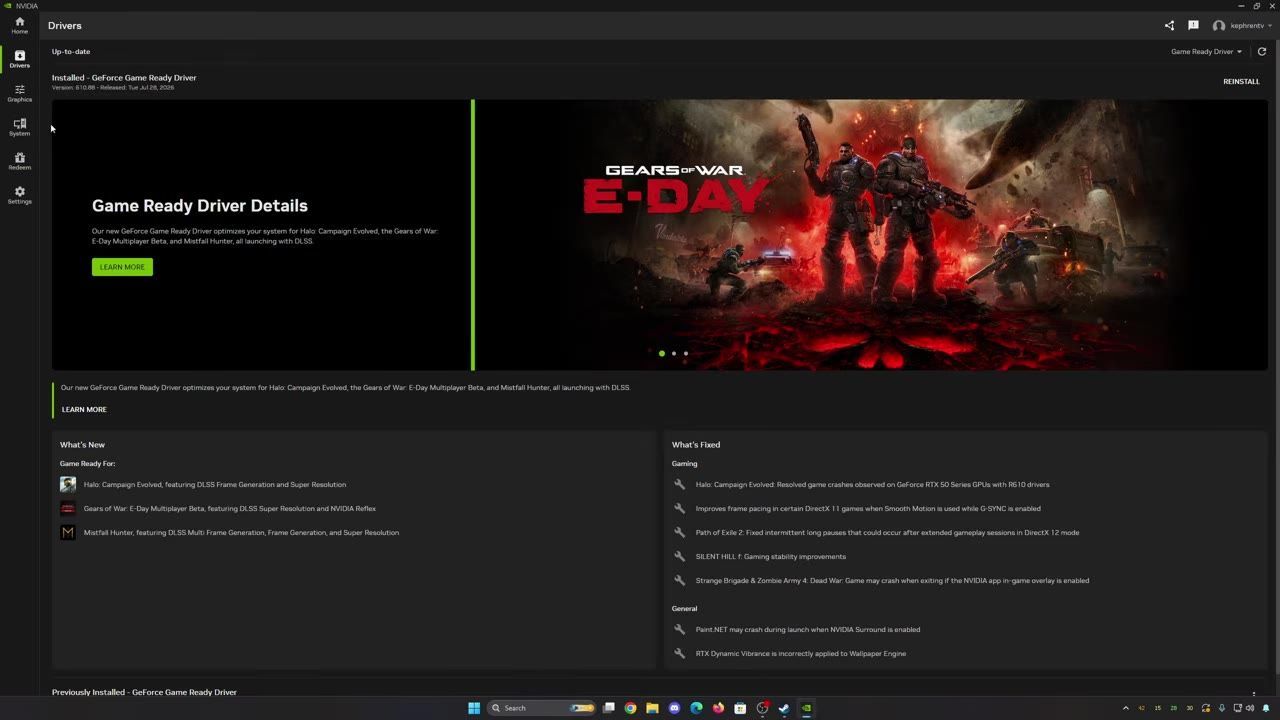Click the user avatar icon

tap(1219, 26)
